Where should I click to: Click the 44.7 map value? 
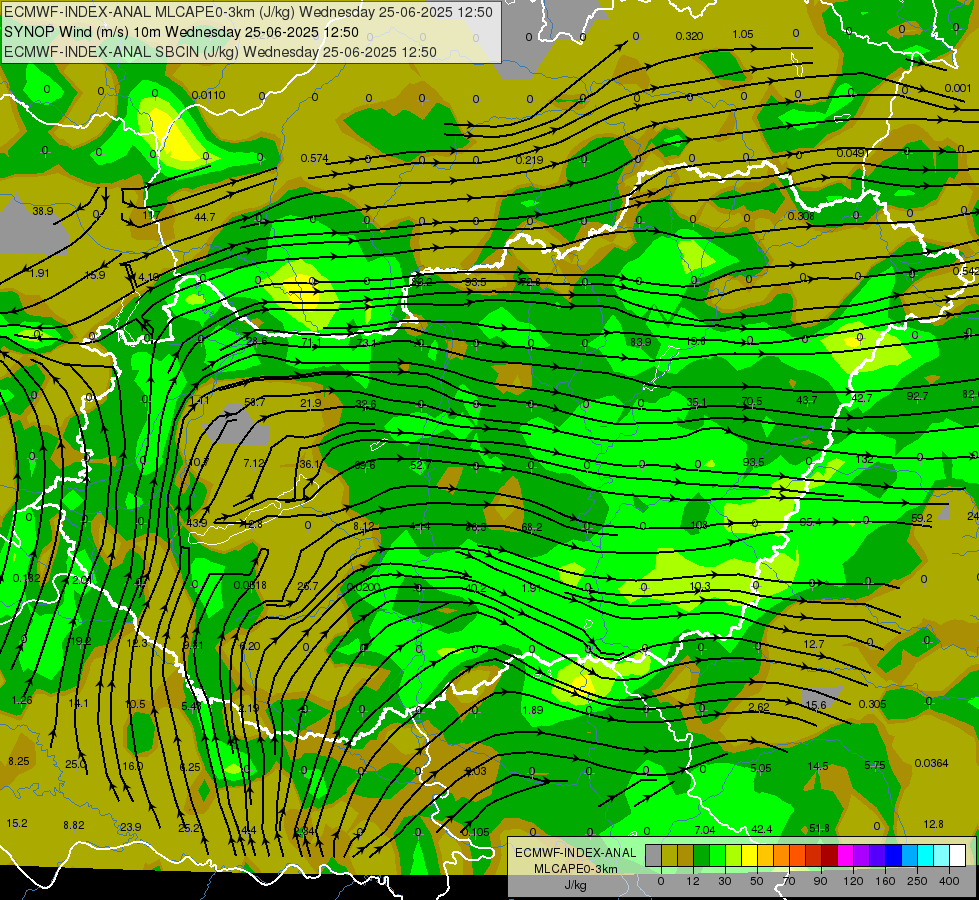[x=205, y=217]
